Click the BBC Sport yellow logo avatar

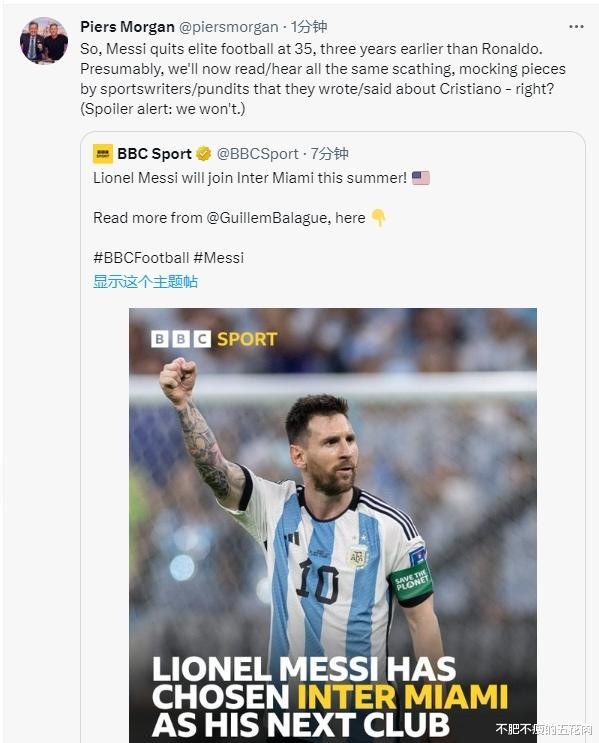[103, 154]
